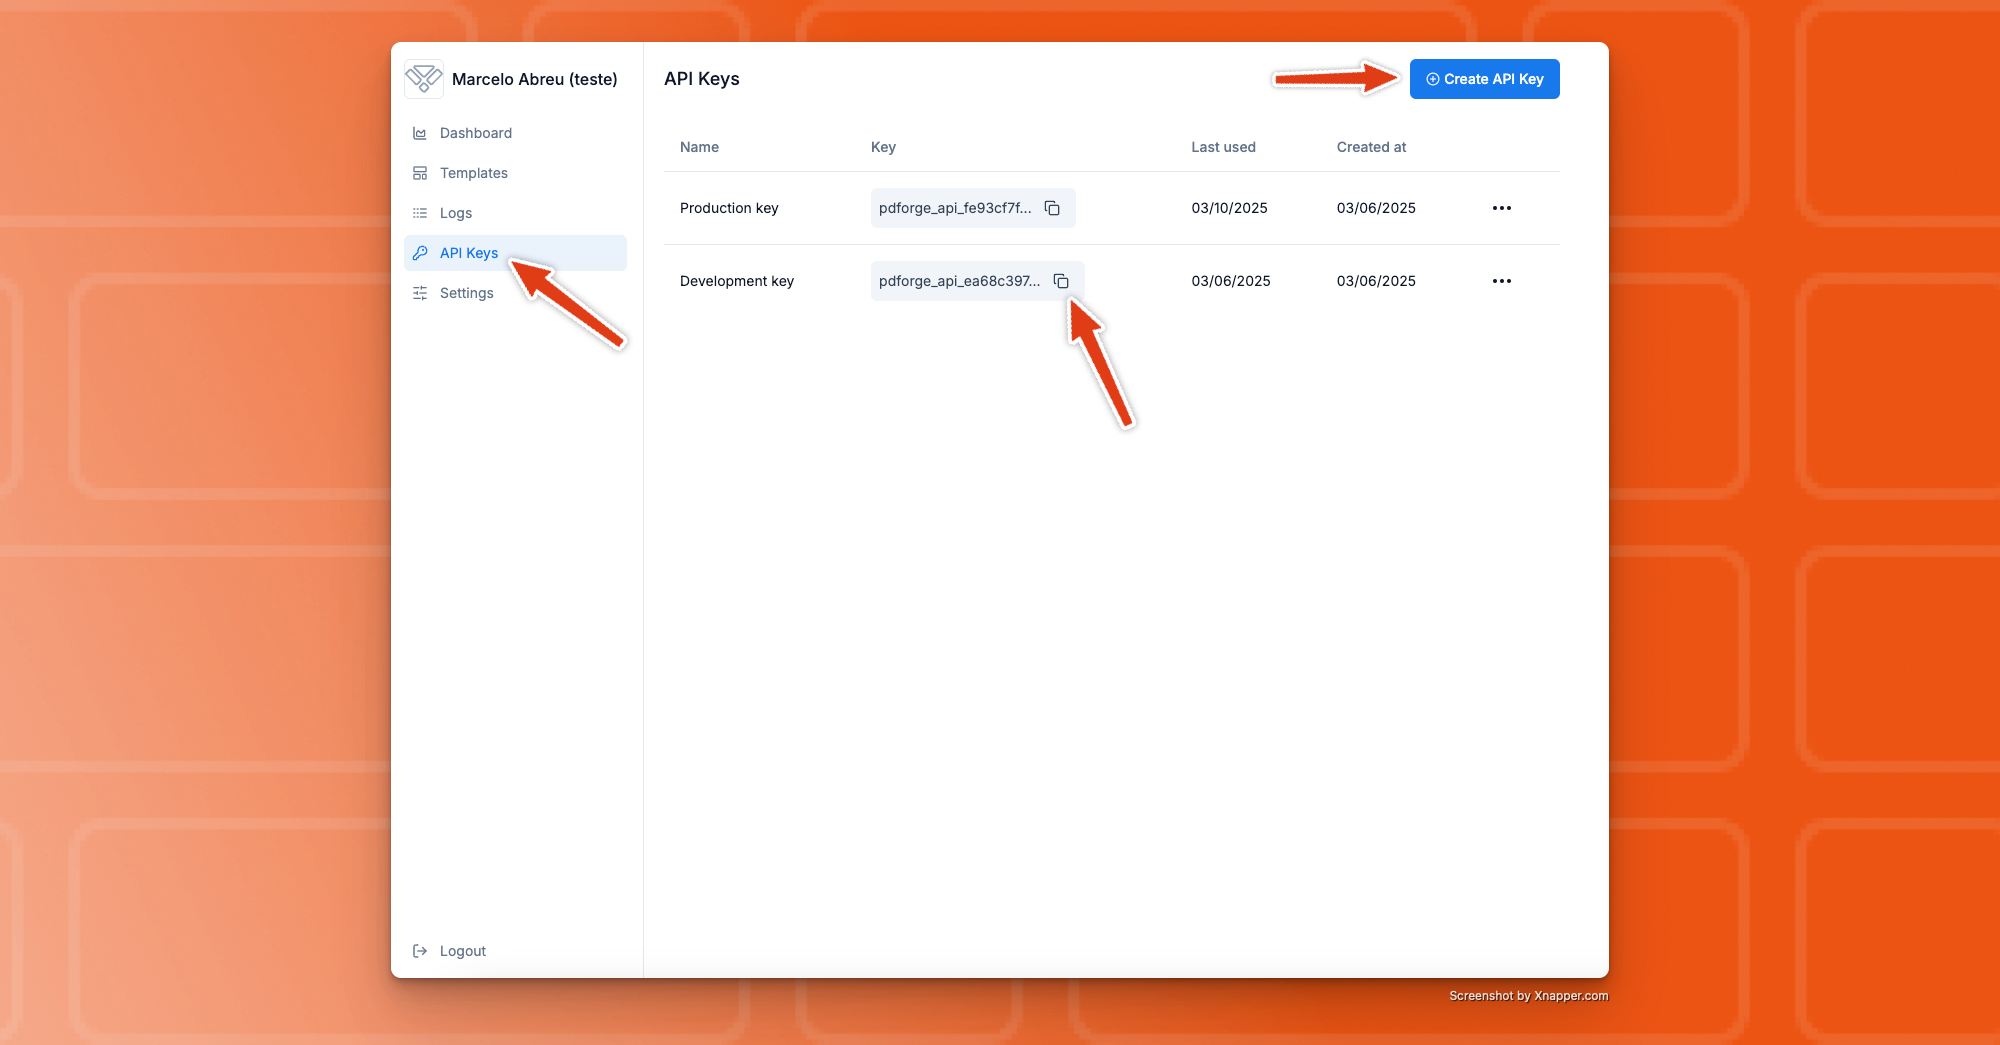Click the pdforge logo icon
This screenshot has width=2000, height=1045.
click(424, 79)
